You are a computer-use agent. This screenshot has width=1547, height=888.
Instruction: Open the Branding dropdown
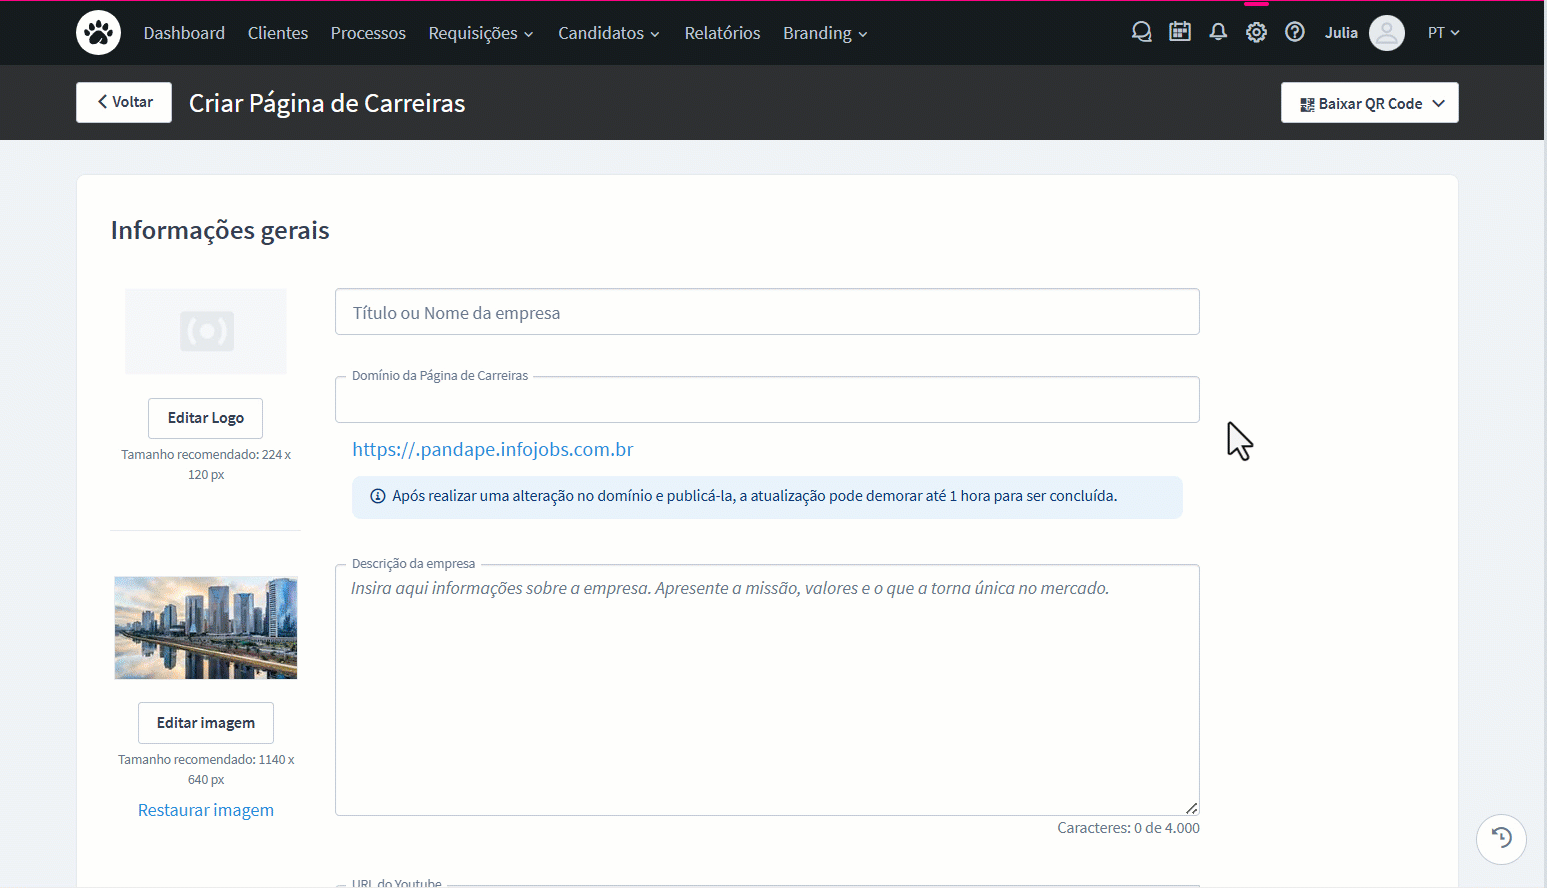click(x=824, y=33)
